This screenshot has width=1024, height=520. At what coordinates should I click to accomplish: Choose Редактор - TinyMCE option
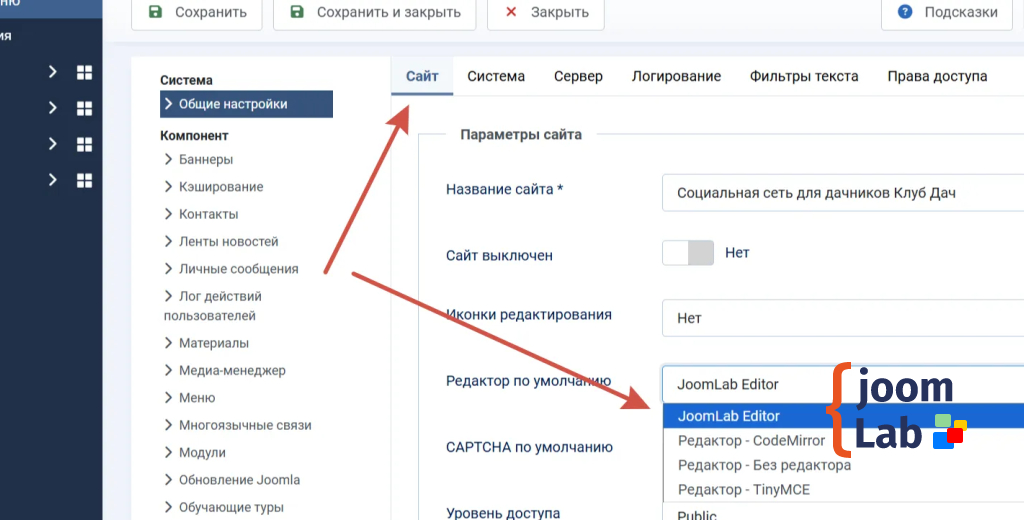point(843,489)
